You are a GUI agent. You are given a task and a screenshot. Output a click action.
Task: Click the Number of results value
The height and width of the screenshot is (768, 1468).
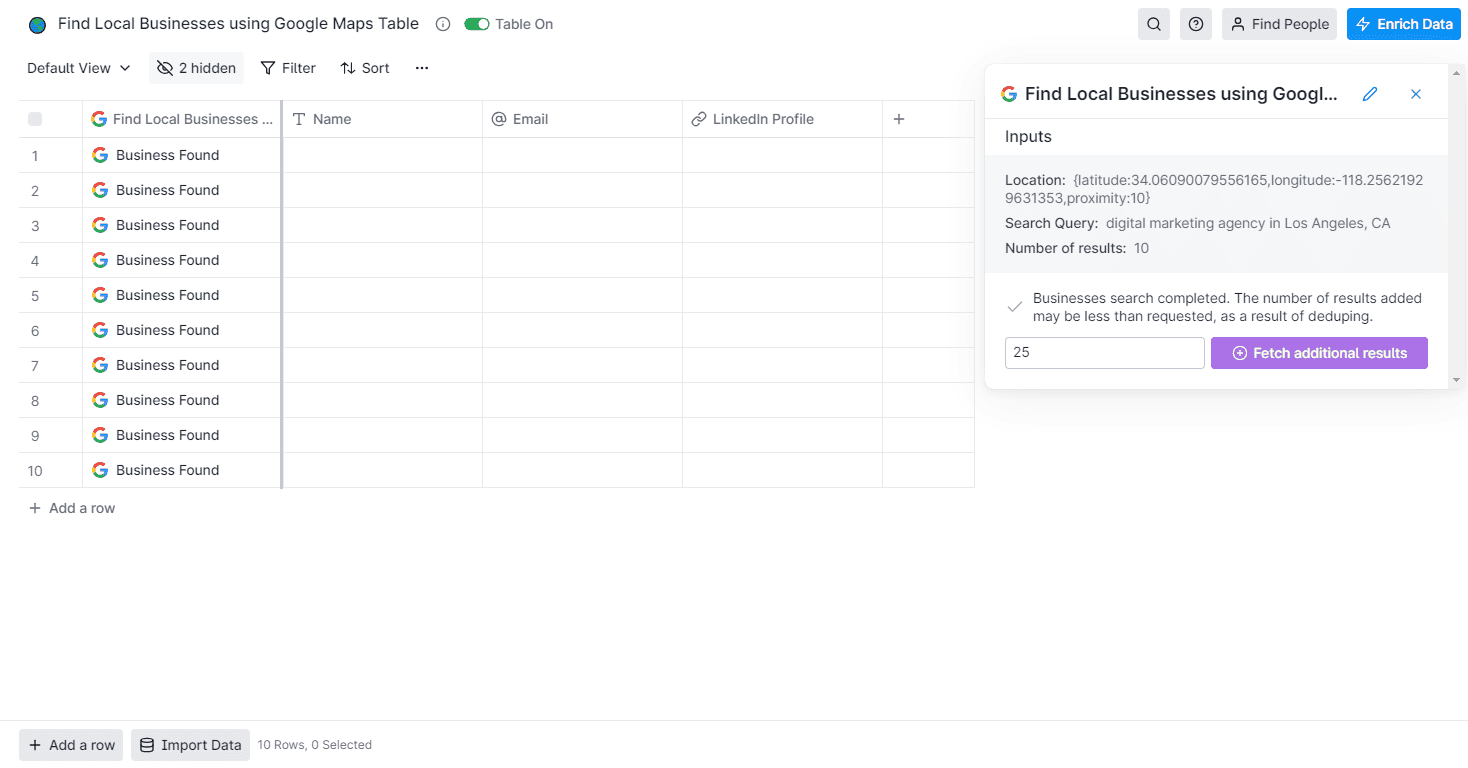click(x=1141, y=248)
